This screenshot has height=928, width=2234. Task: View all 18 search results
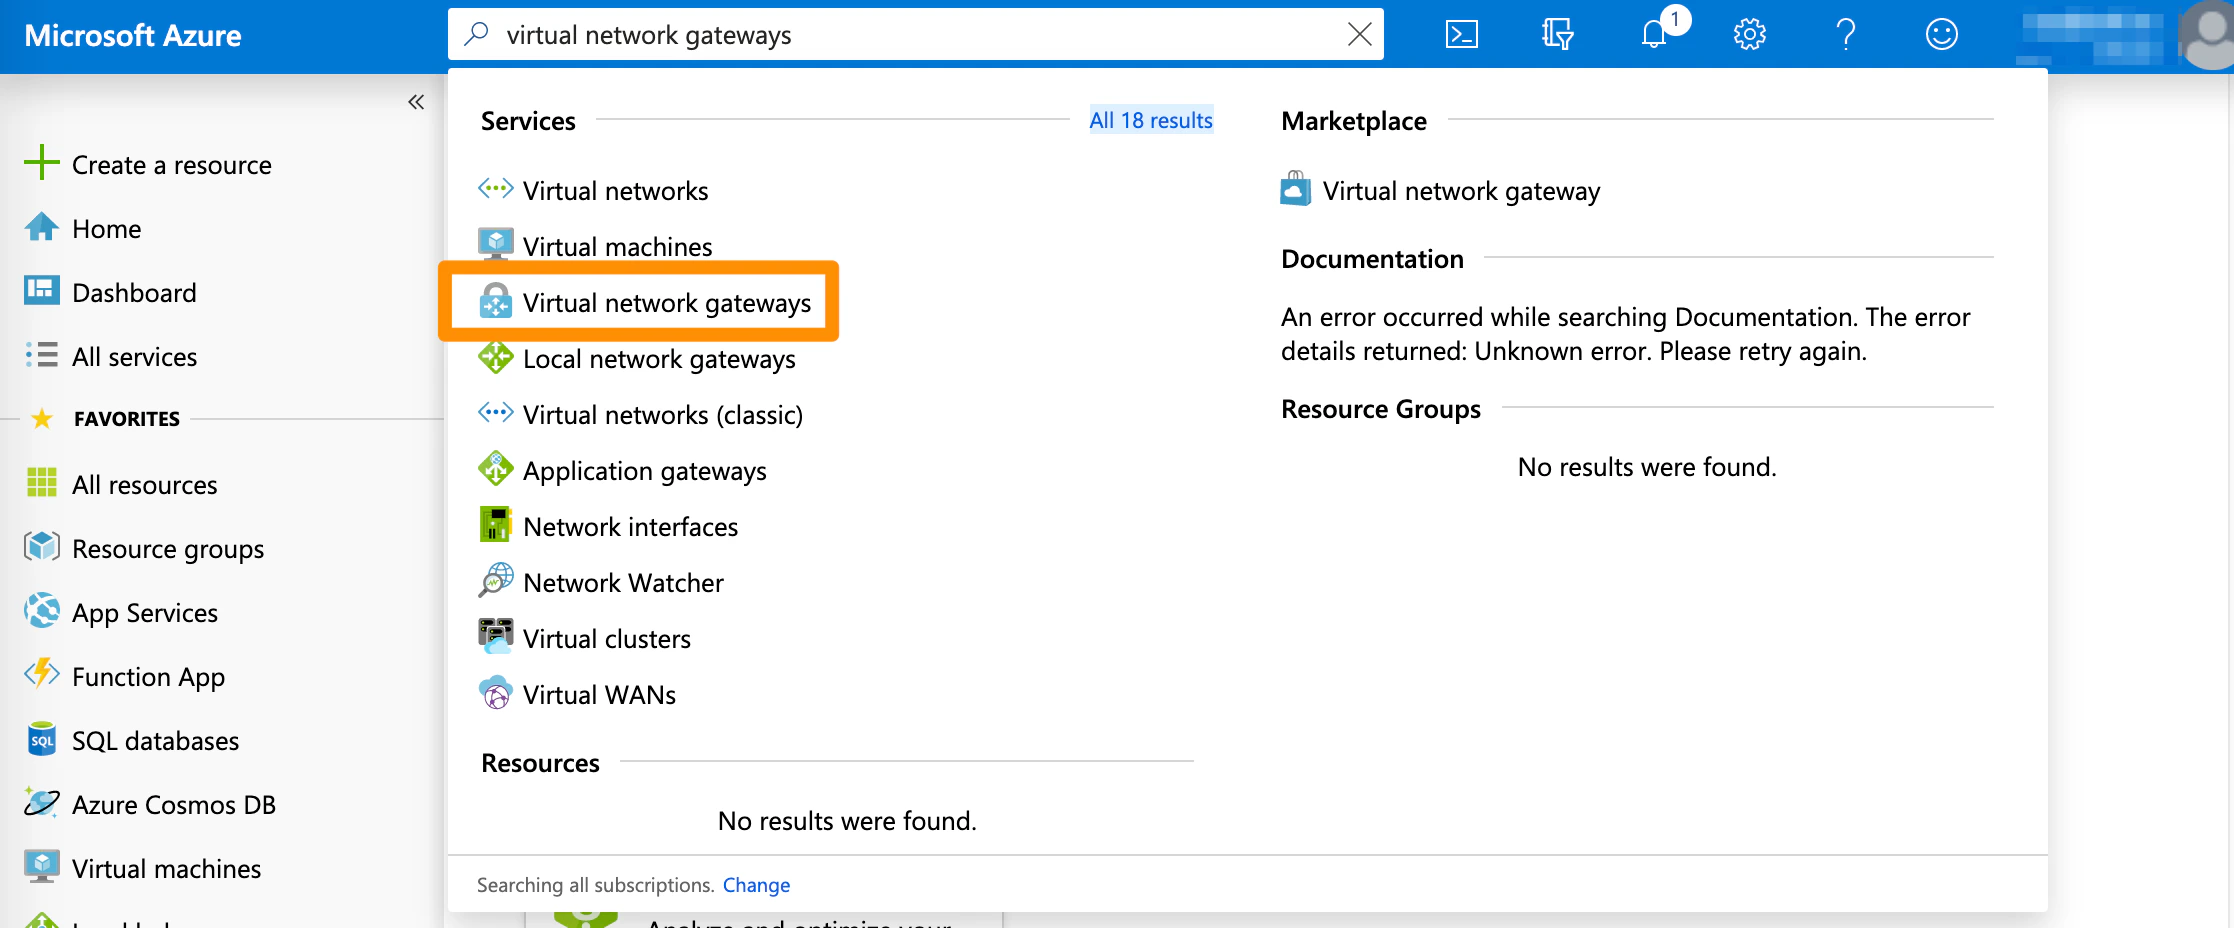tap(1150, 119)
